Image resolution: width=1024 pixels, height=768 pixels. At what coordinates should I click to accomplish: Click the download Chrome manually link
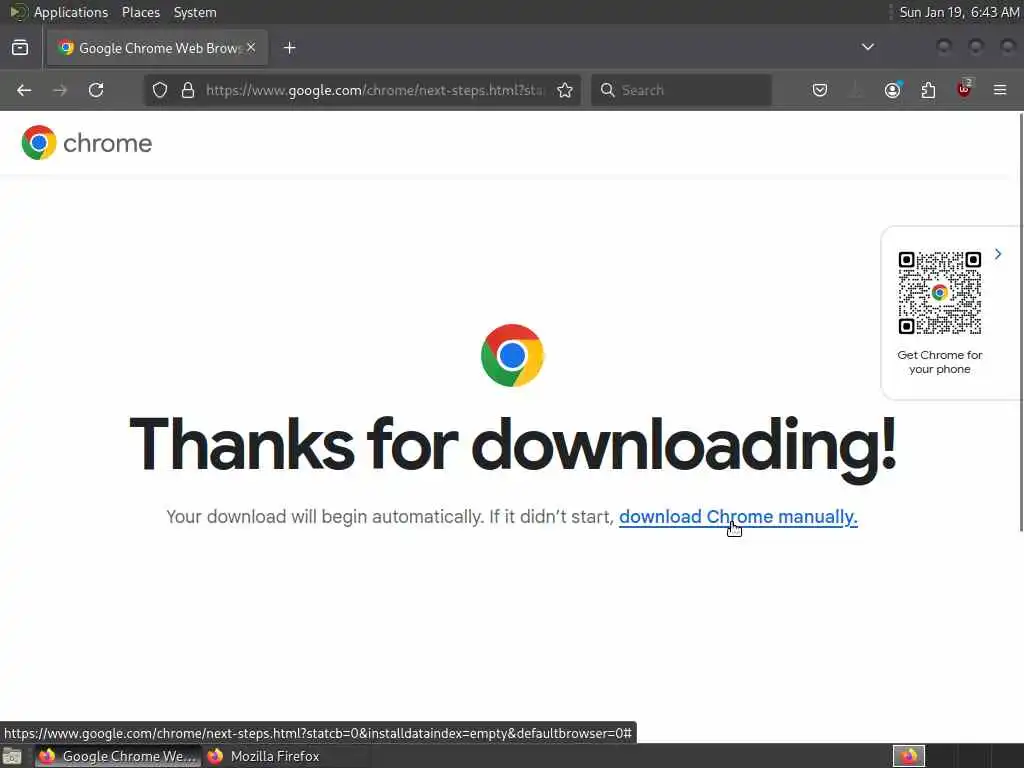pos(738,517)
